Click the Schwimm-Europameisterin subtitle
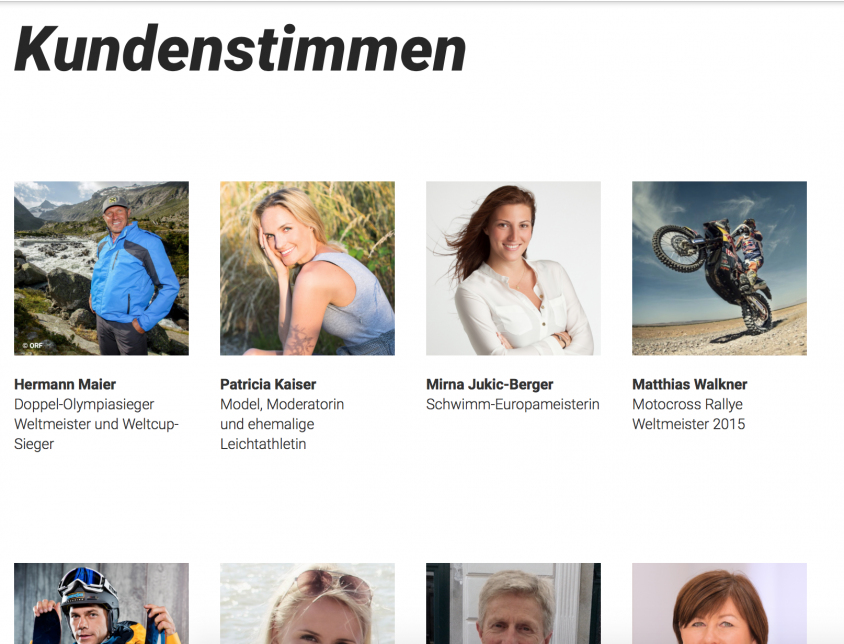 (x=513, y=404)
